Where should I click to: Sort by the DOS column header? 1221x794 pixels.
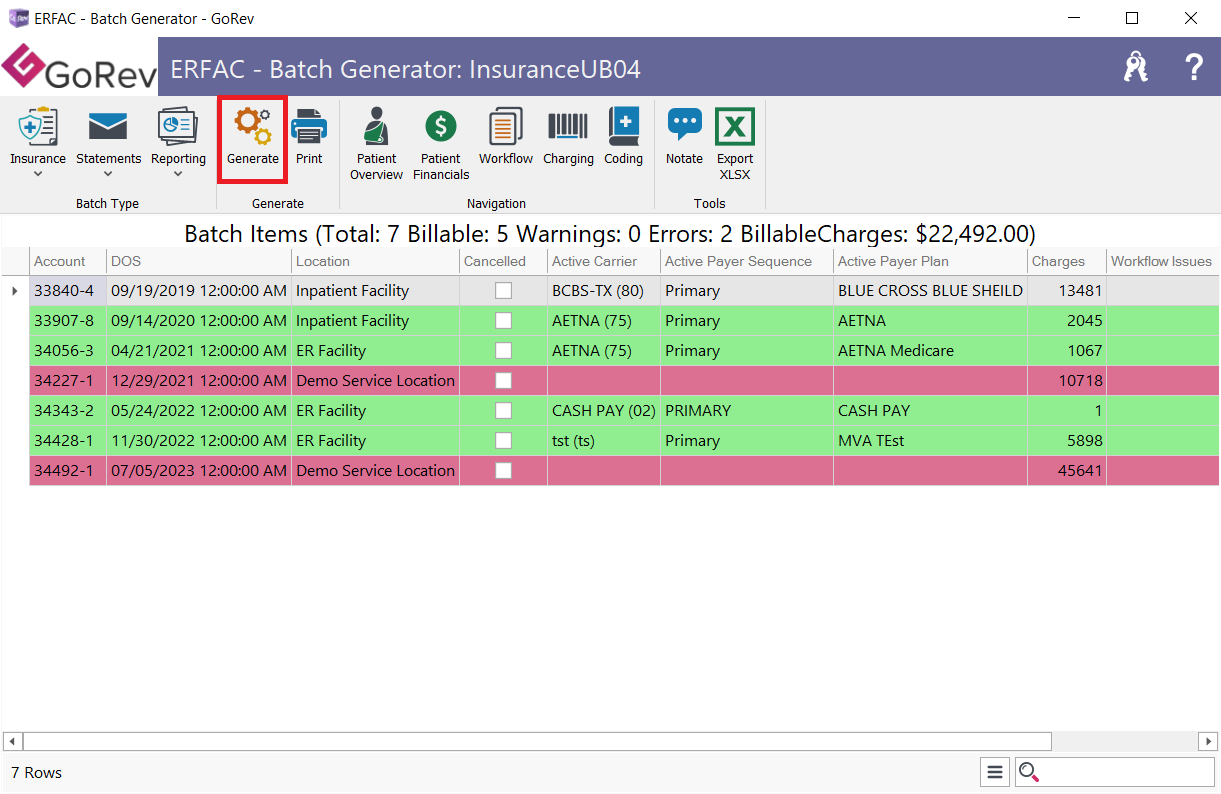199,261
